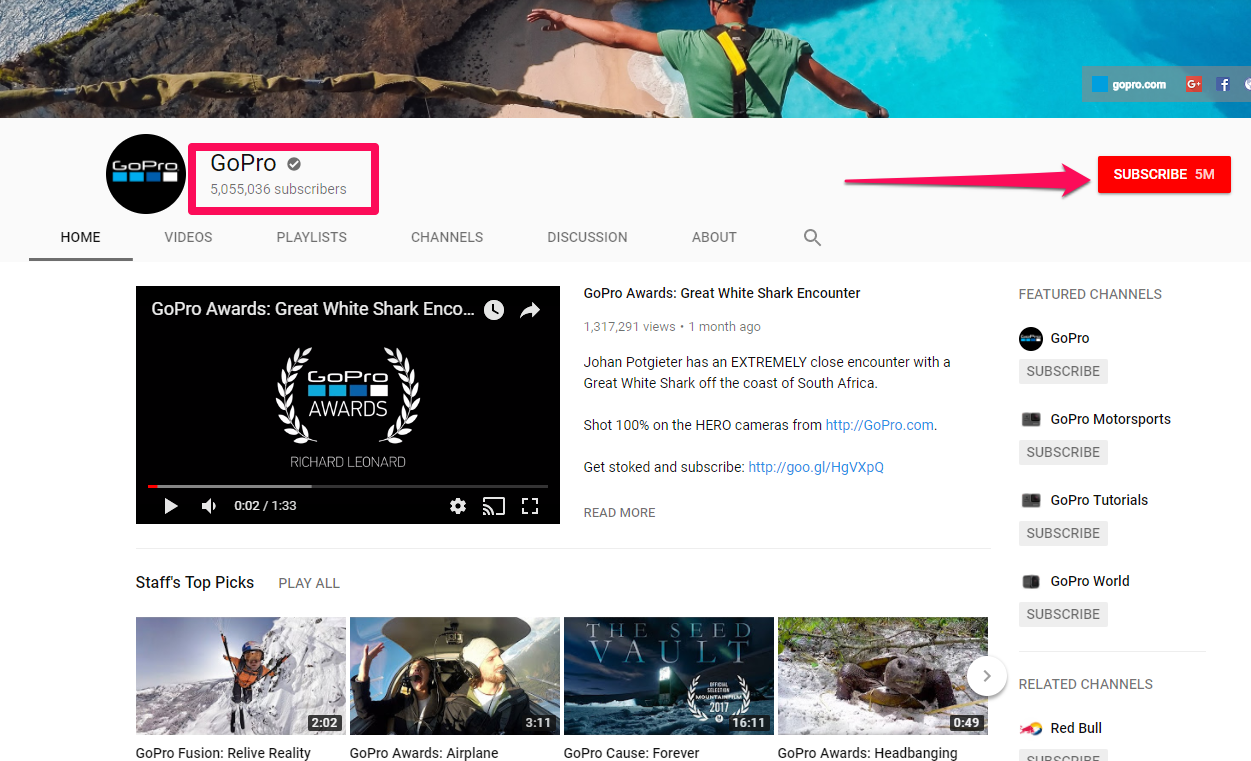Click the Share arrow icon on video
The width and height of the screenshot is (1251, 761).
pyautogui.click(x=530, y=310)
